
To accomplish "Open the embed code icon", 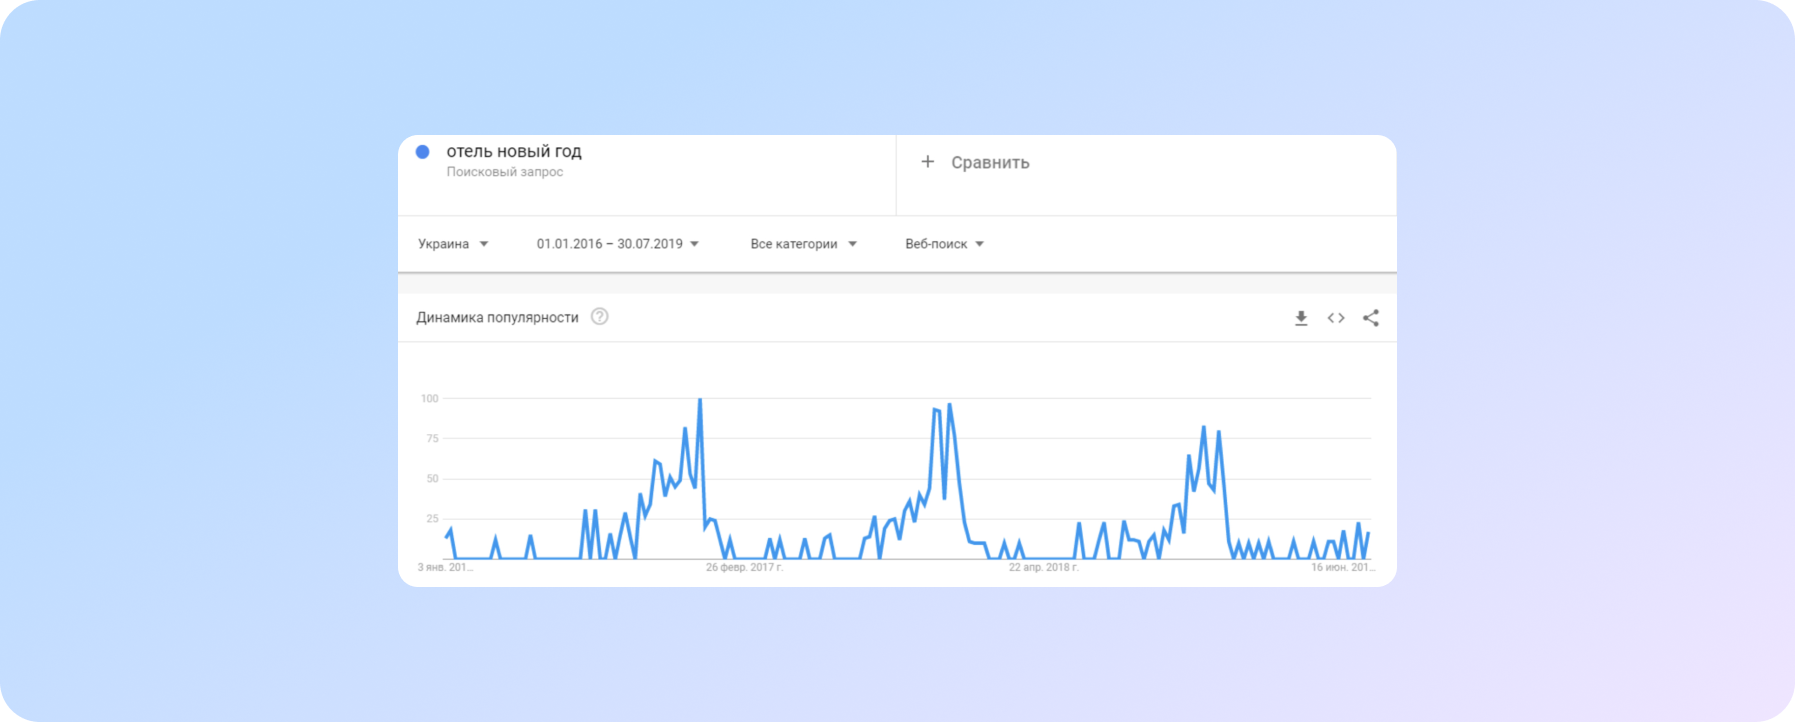I will 1336,318.
